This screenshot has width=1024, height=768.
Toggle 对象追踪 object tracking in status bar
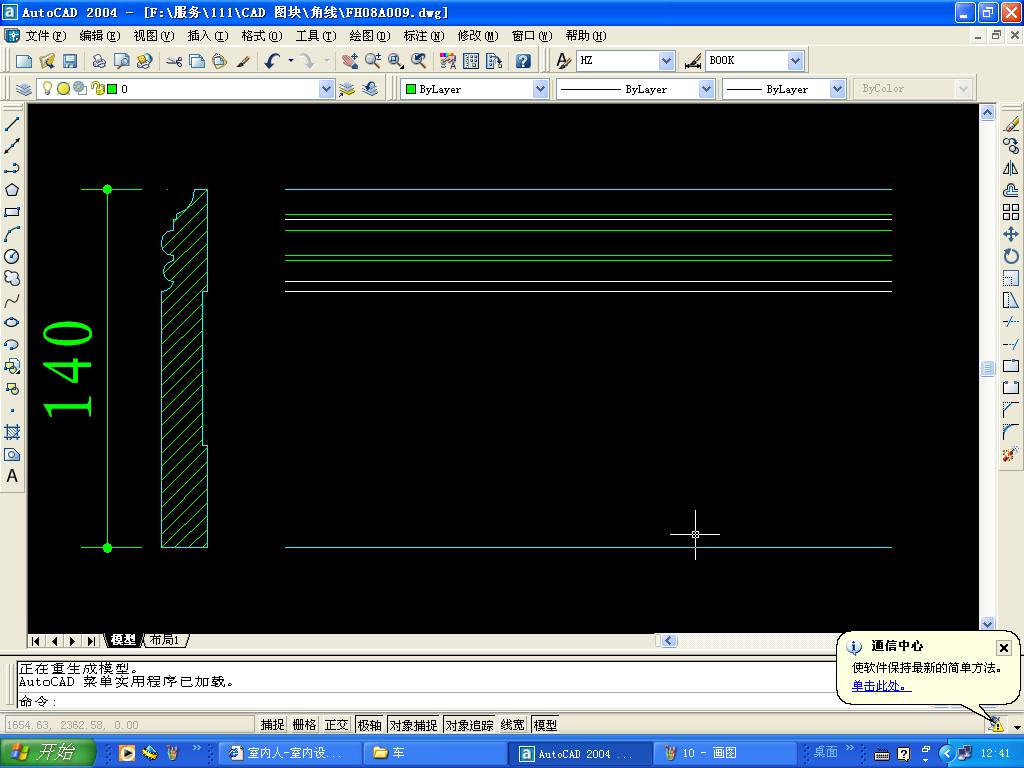pyautogui.click(x=469, y=725)
